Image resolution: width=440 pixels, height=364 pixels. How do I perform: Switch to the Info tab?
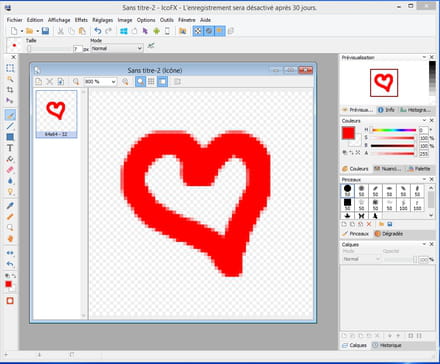point(387,110)
